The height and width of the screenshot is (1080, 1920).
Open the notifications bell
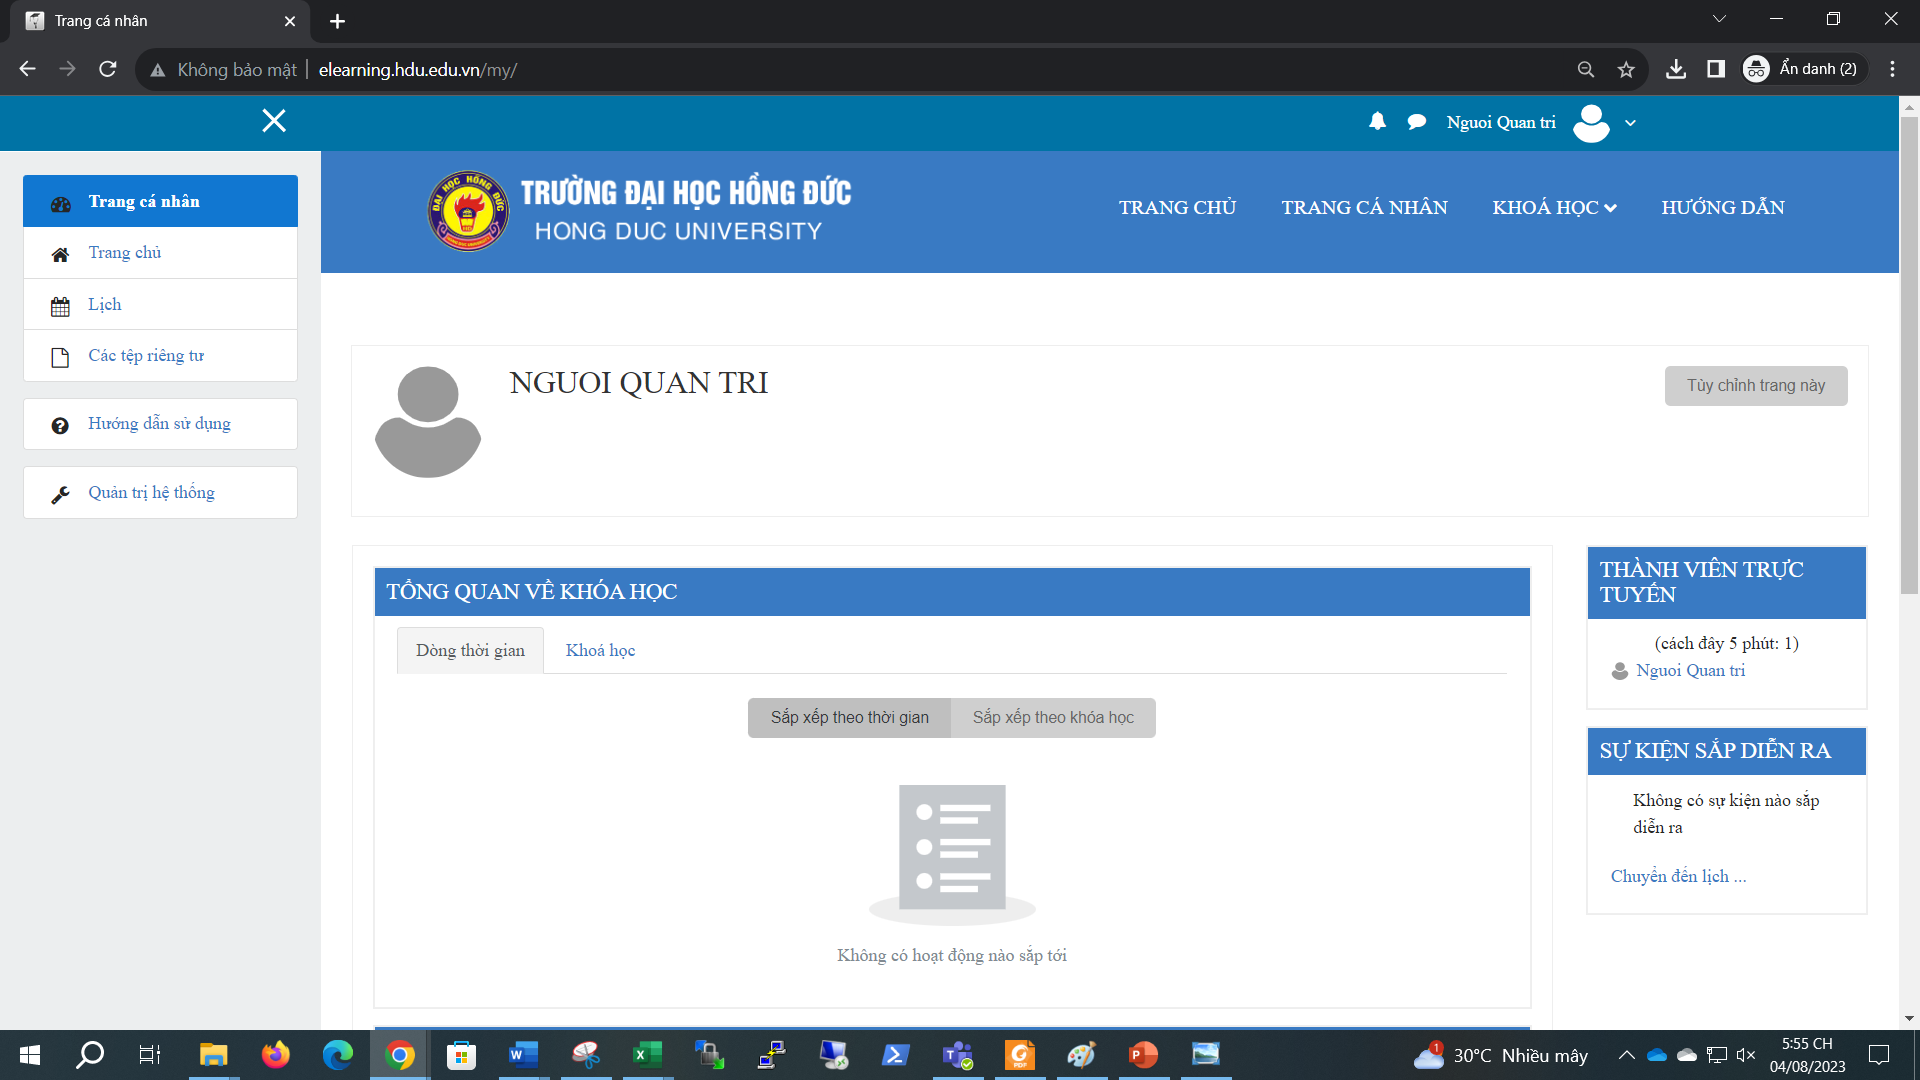point(1377,121)
